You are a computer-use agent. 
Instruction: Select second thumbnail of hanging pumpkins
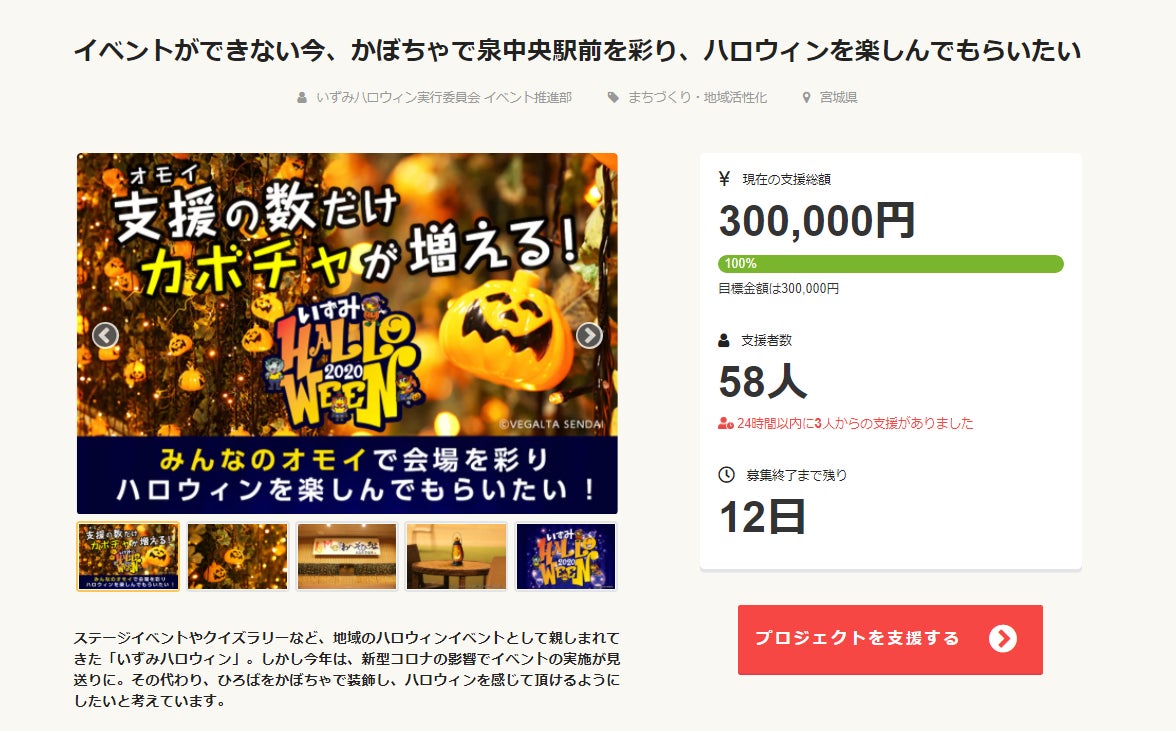coord(238,556)
